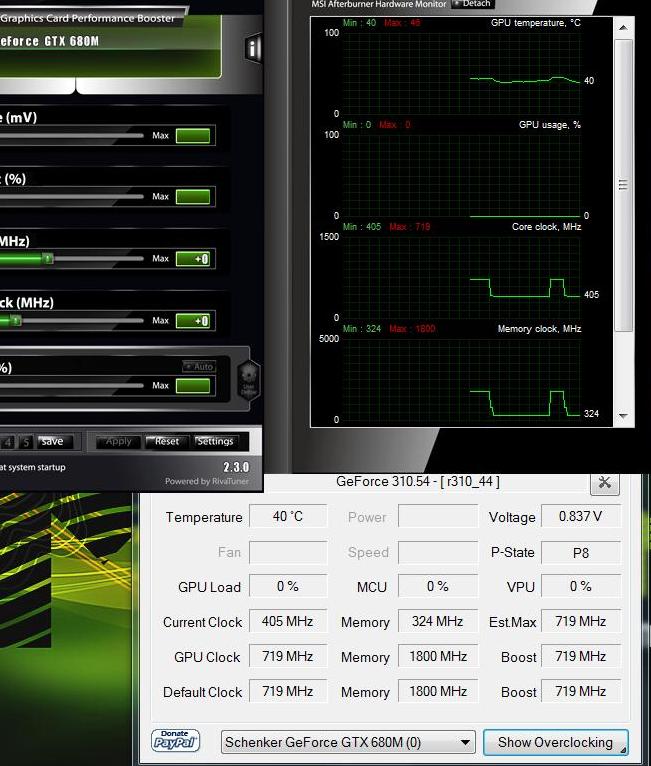Click the P-State P8 field
The height and width of the screenshot is (766, 651).
point(581,552)
